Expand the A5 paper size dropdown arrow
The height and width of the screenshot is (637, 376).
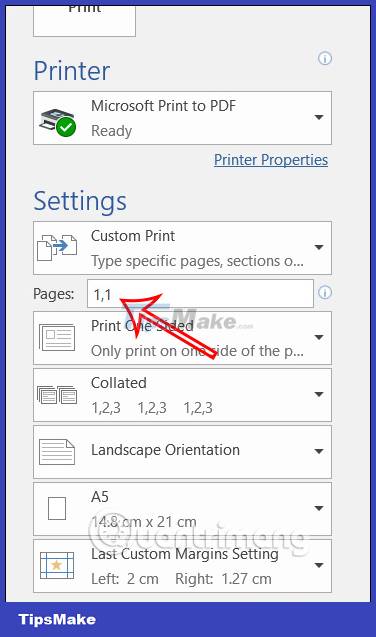(x=319, y=508)
